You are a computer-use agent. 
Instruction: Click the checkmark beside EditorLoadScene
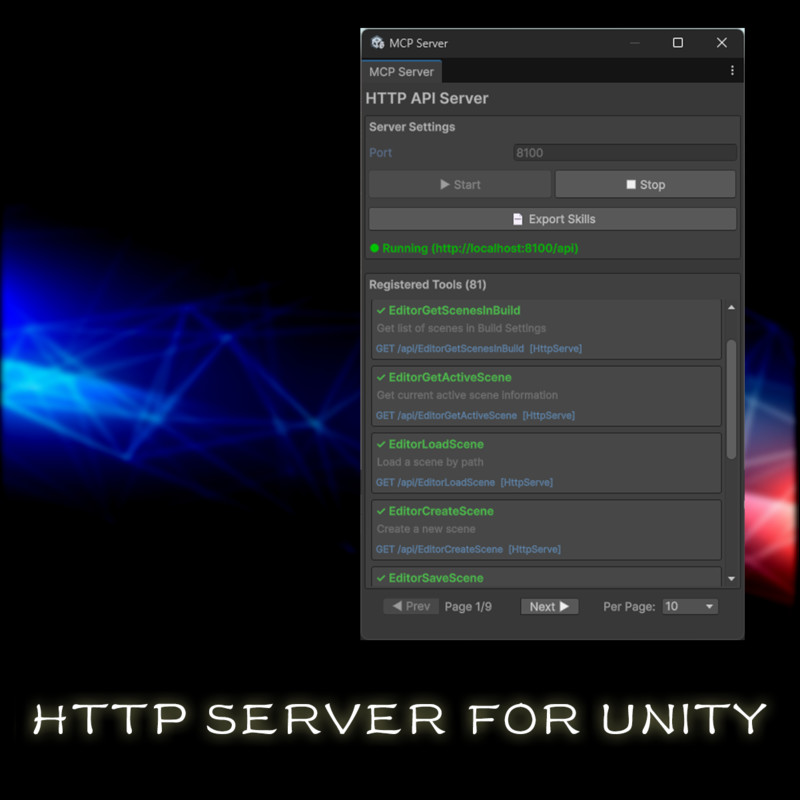pos(381,444)
